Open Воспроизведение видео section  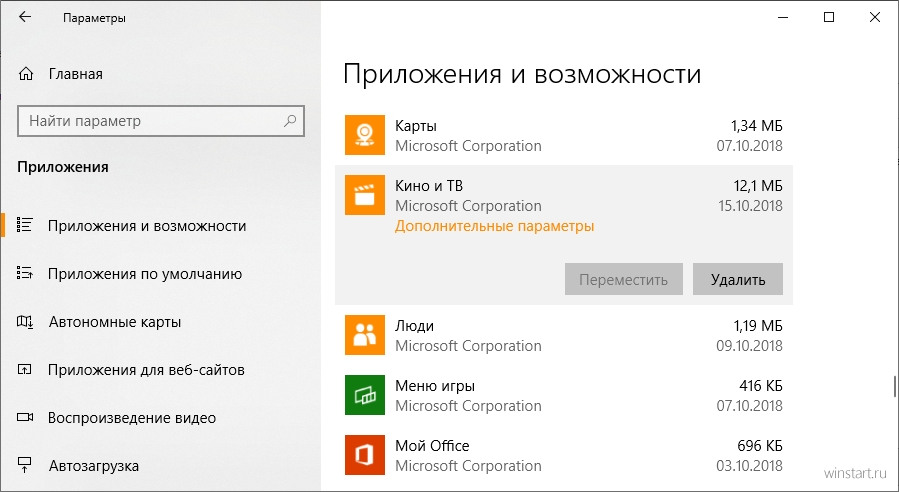click(x=132, y=418)
